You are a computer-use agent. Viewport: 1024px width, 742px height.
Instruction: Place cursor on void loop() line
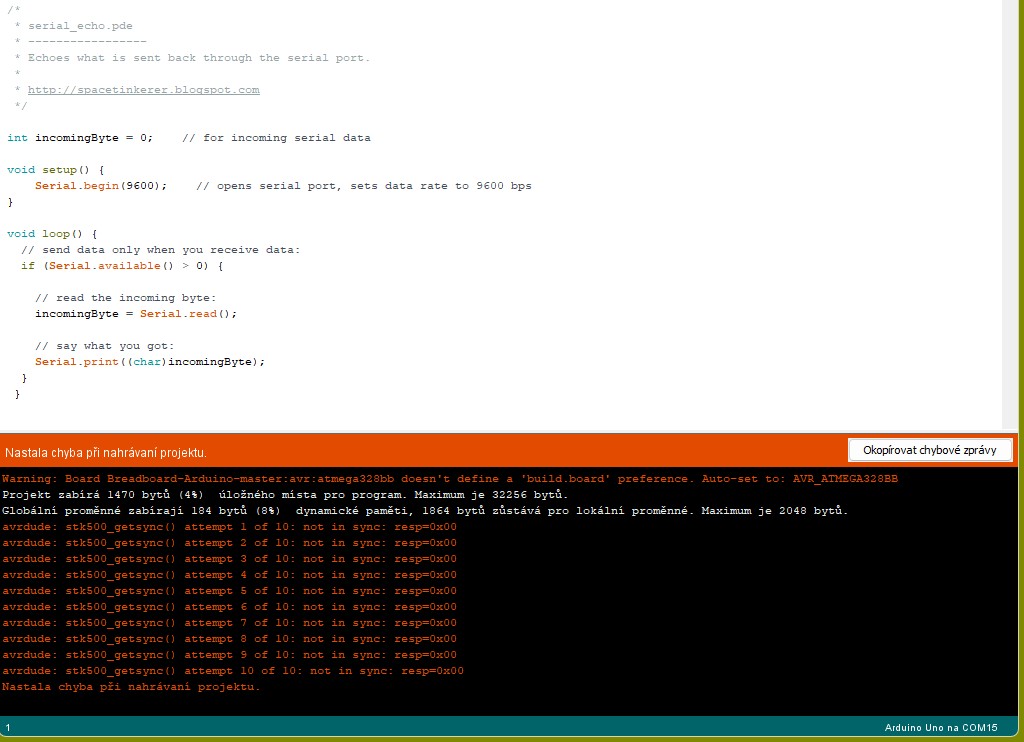(52, 234)
